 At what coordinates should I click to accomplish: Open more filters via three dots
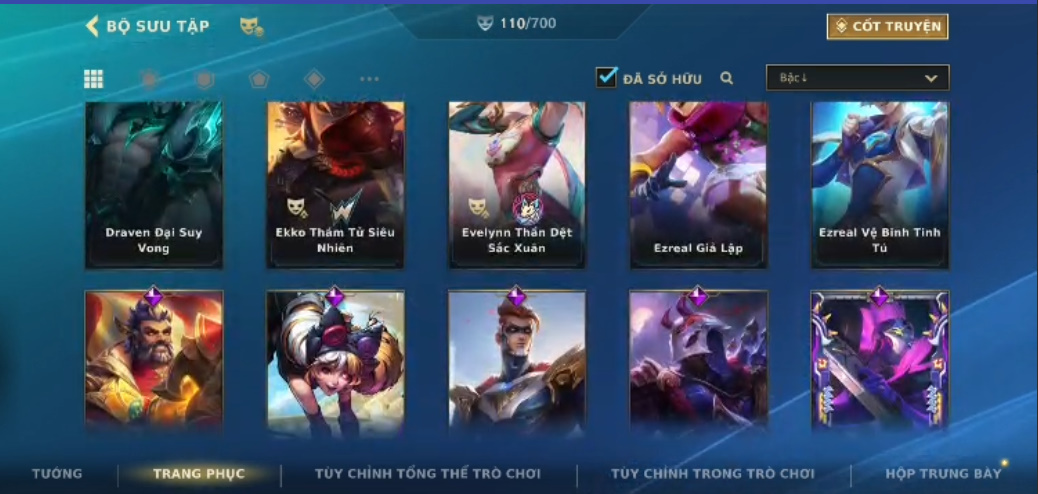tap(369, 79)
